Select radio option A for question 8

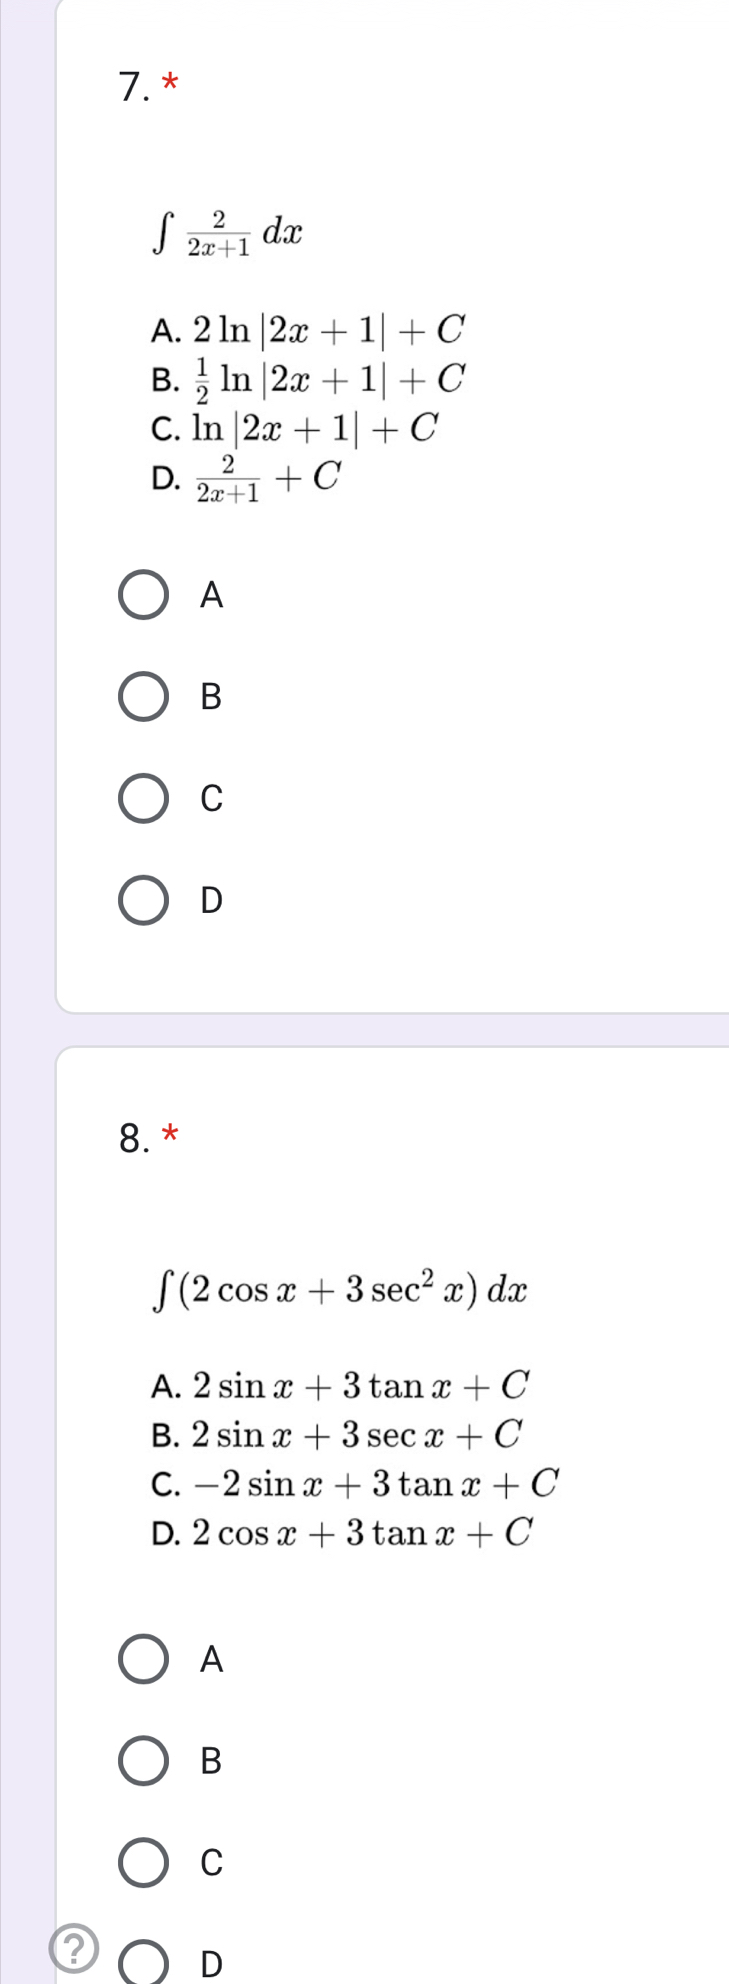144,1660
